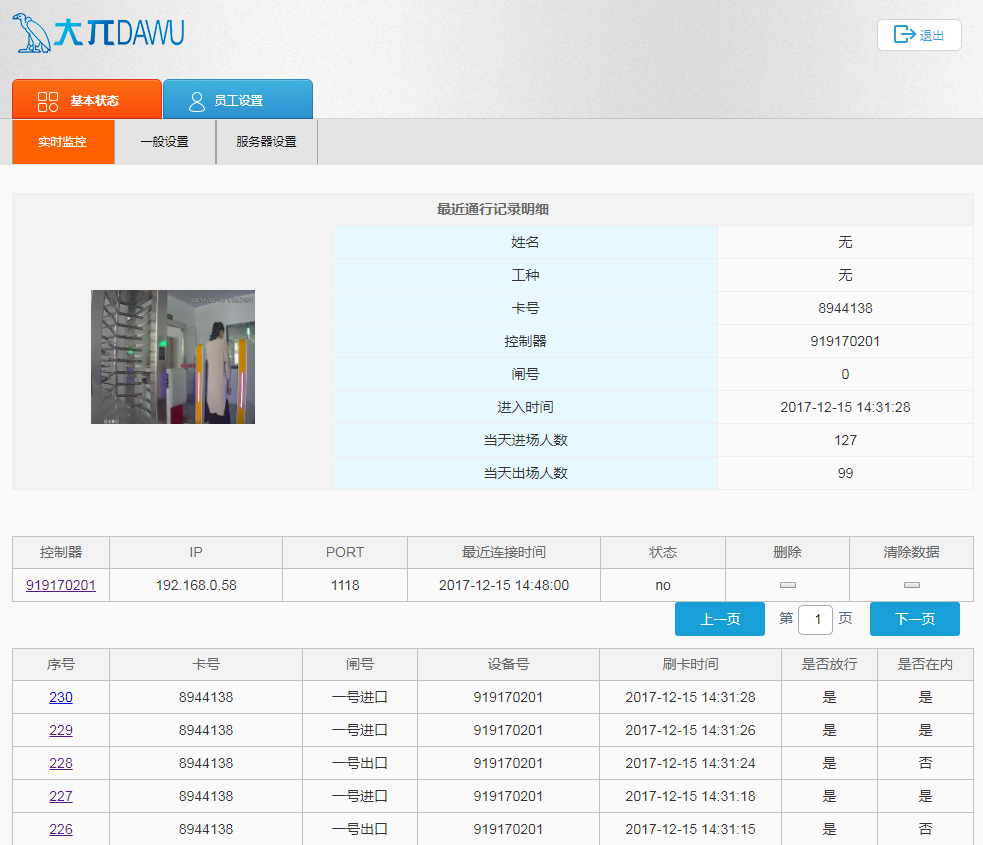Click 一号进口 in record 230 row
This screenshot has height=845, width=983.
click(x=360, y=697)
